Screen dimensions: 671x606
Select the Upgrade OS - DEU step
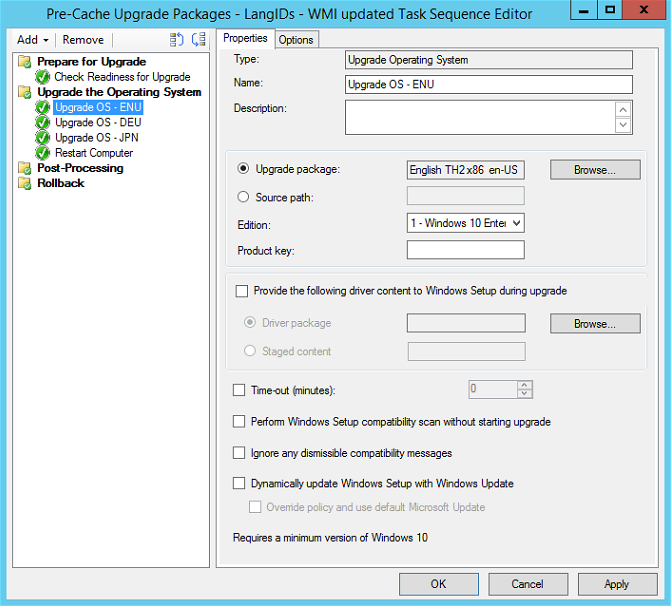pos(98,123)
